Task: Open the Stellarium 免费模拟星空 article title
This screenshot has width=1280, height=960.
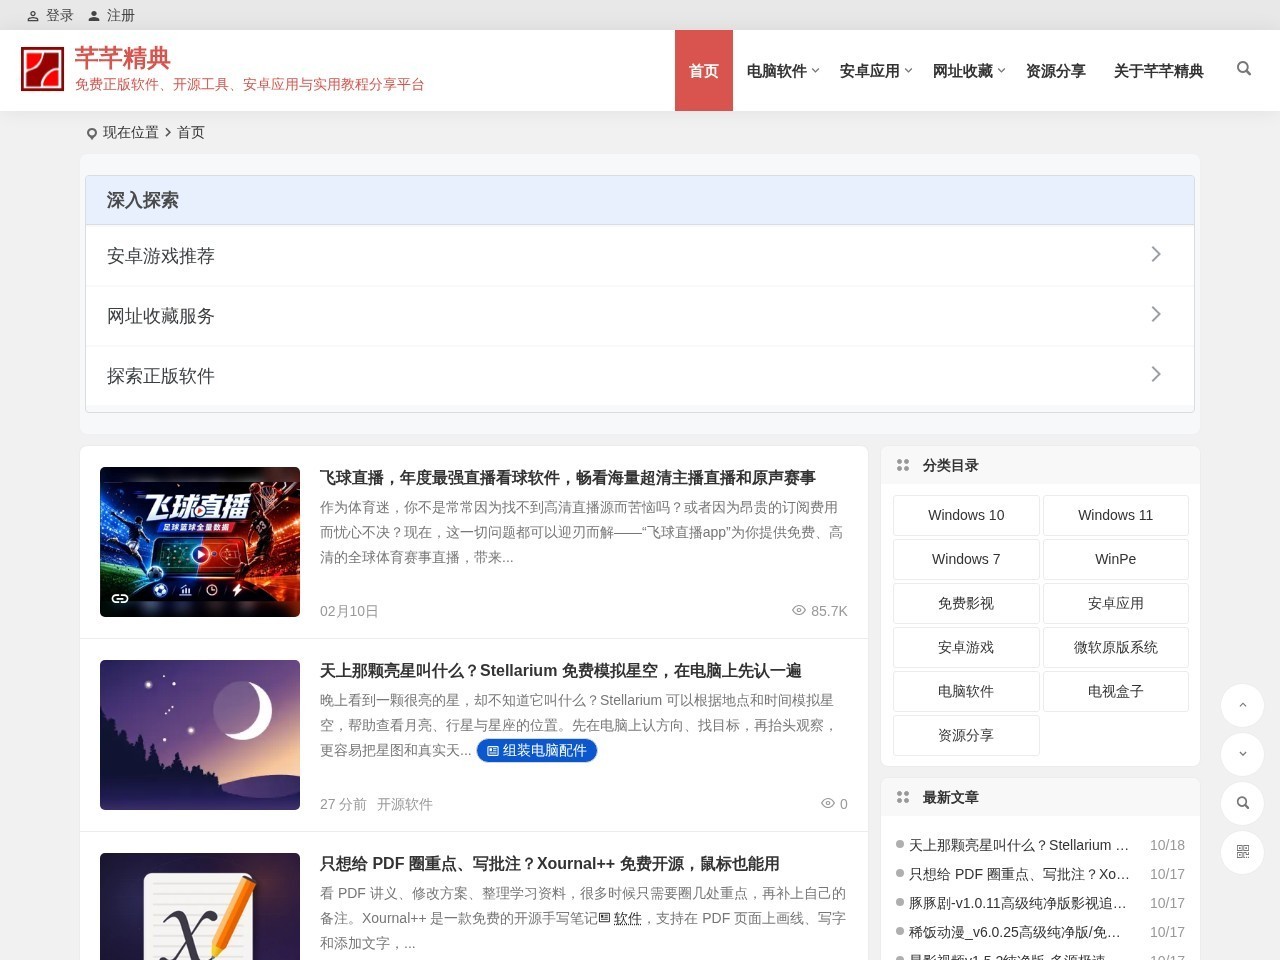Action: [561, 671]
